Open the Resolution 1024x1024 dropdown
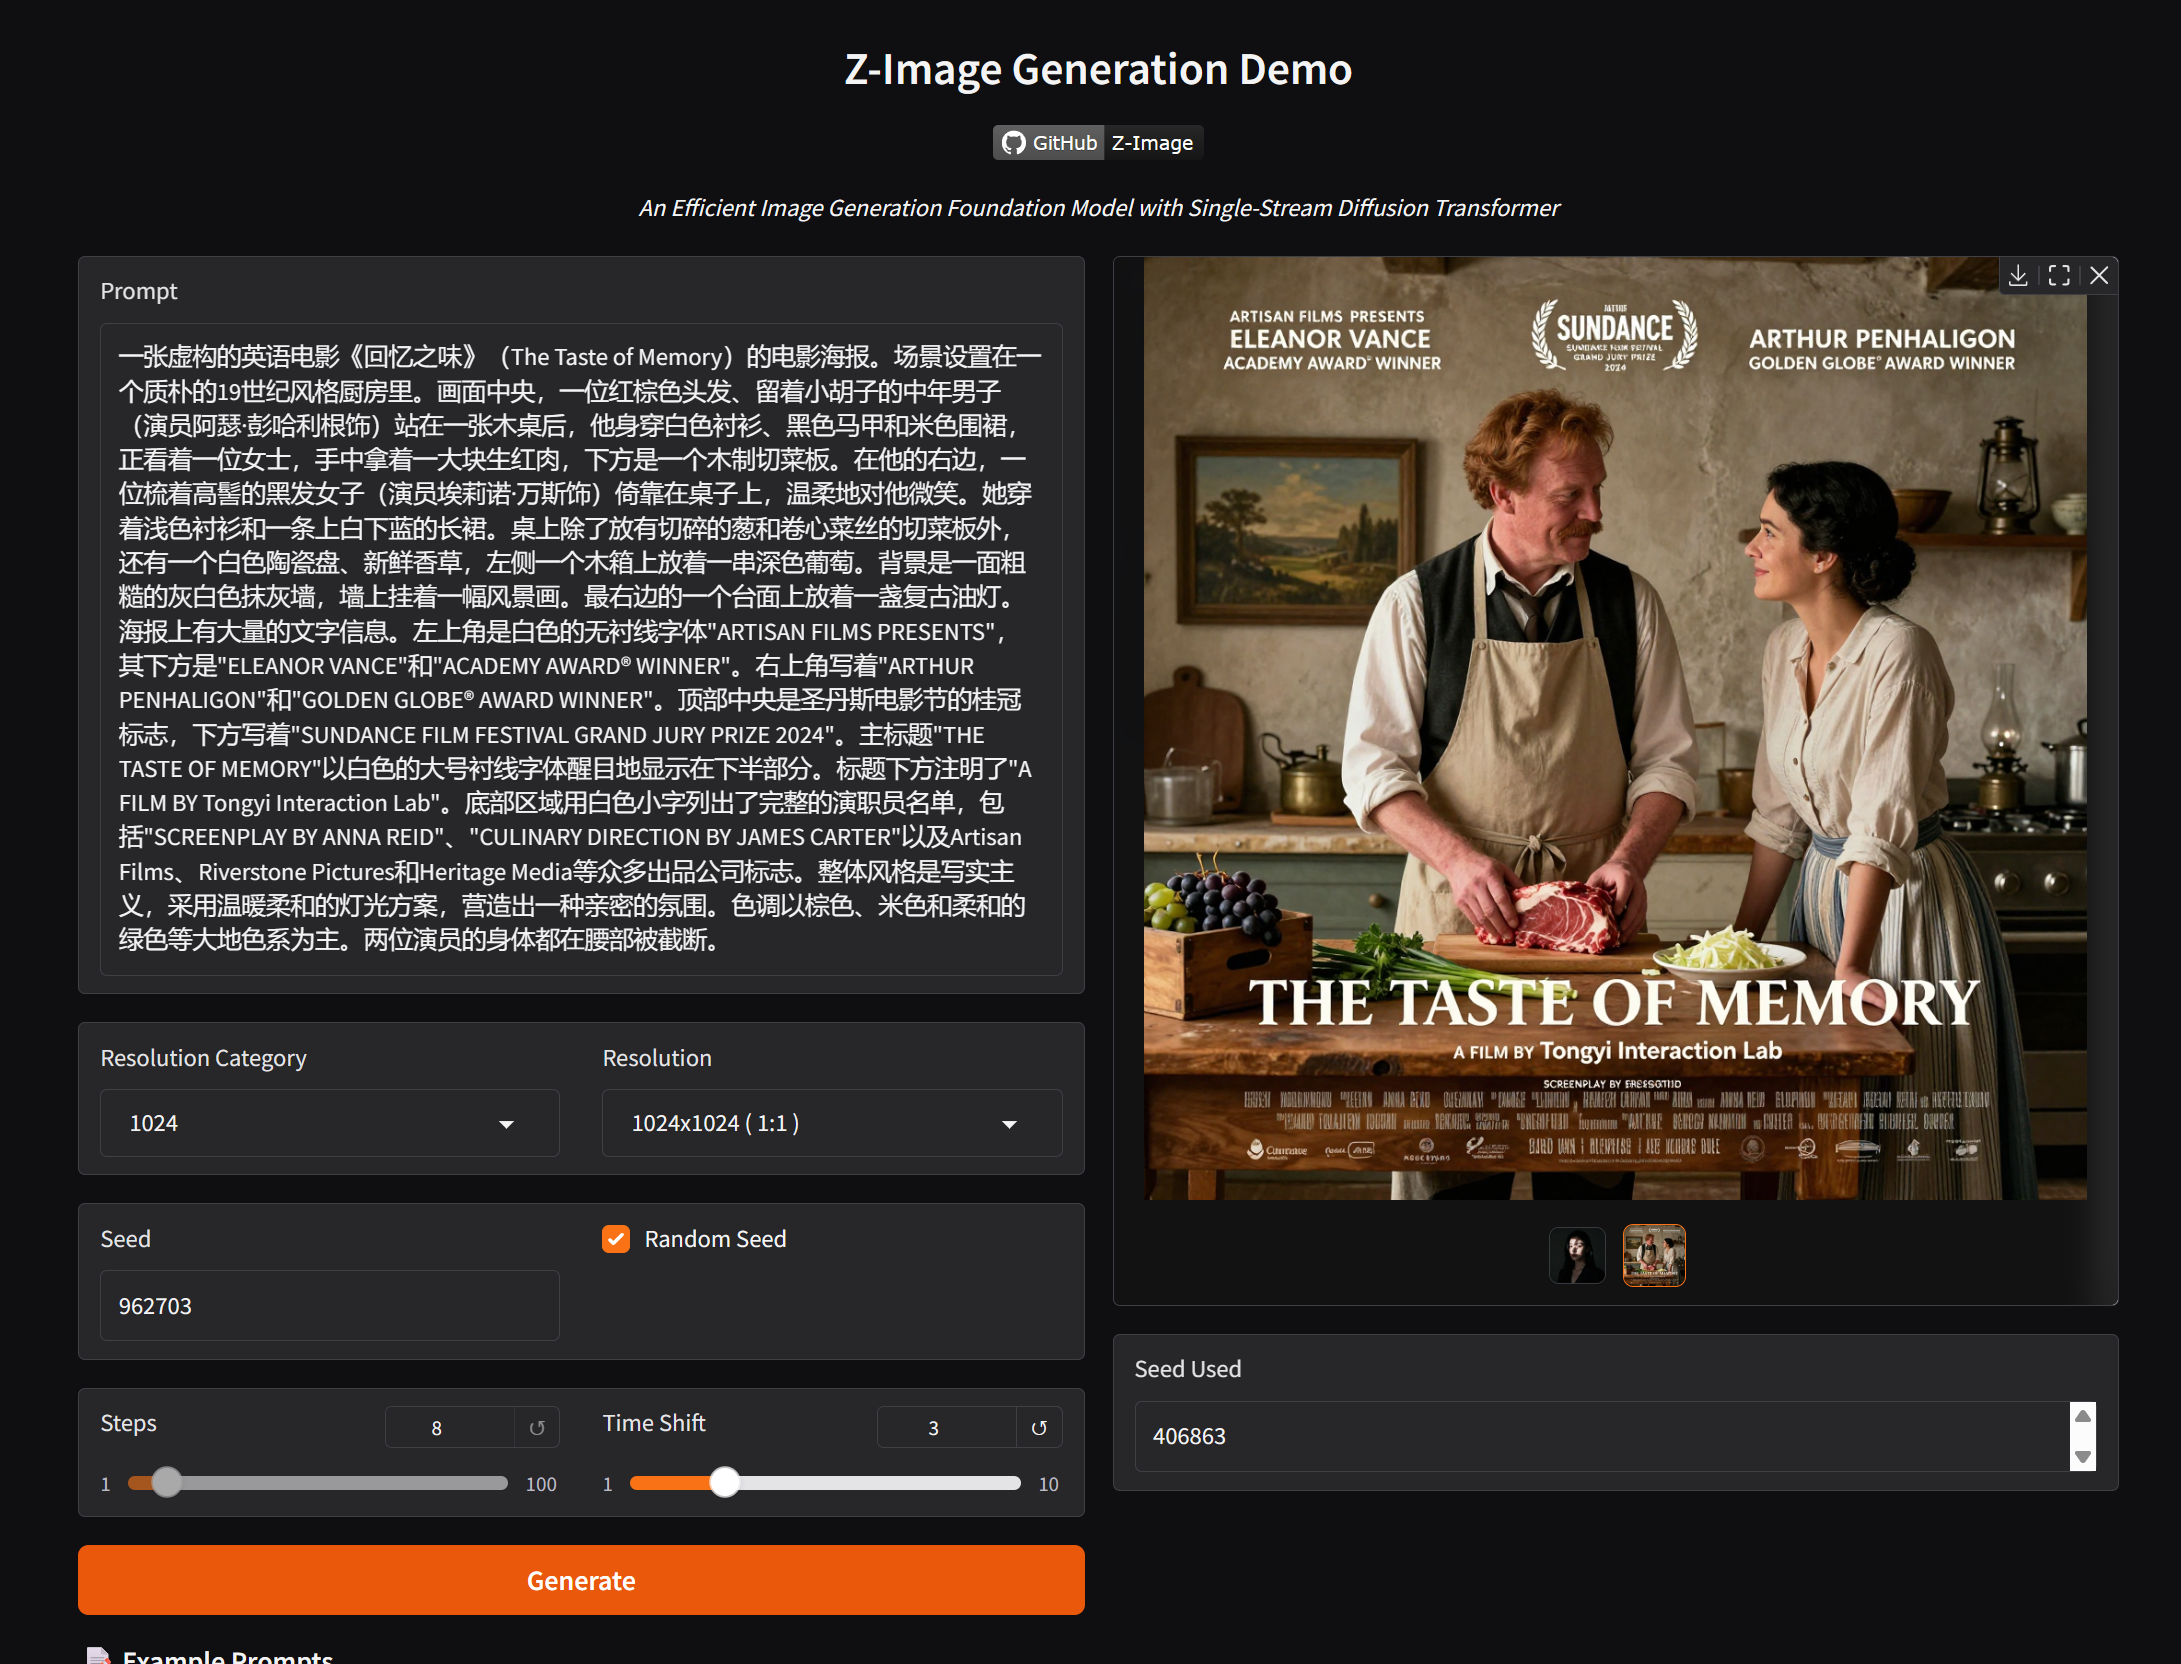2181x1664 pixels. click(x=831, y=1123)
